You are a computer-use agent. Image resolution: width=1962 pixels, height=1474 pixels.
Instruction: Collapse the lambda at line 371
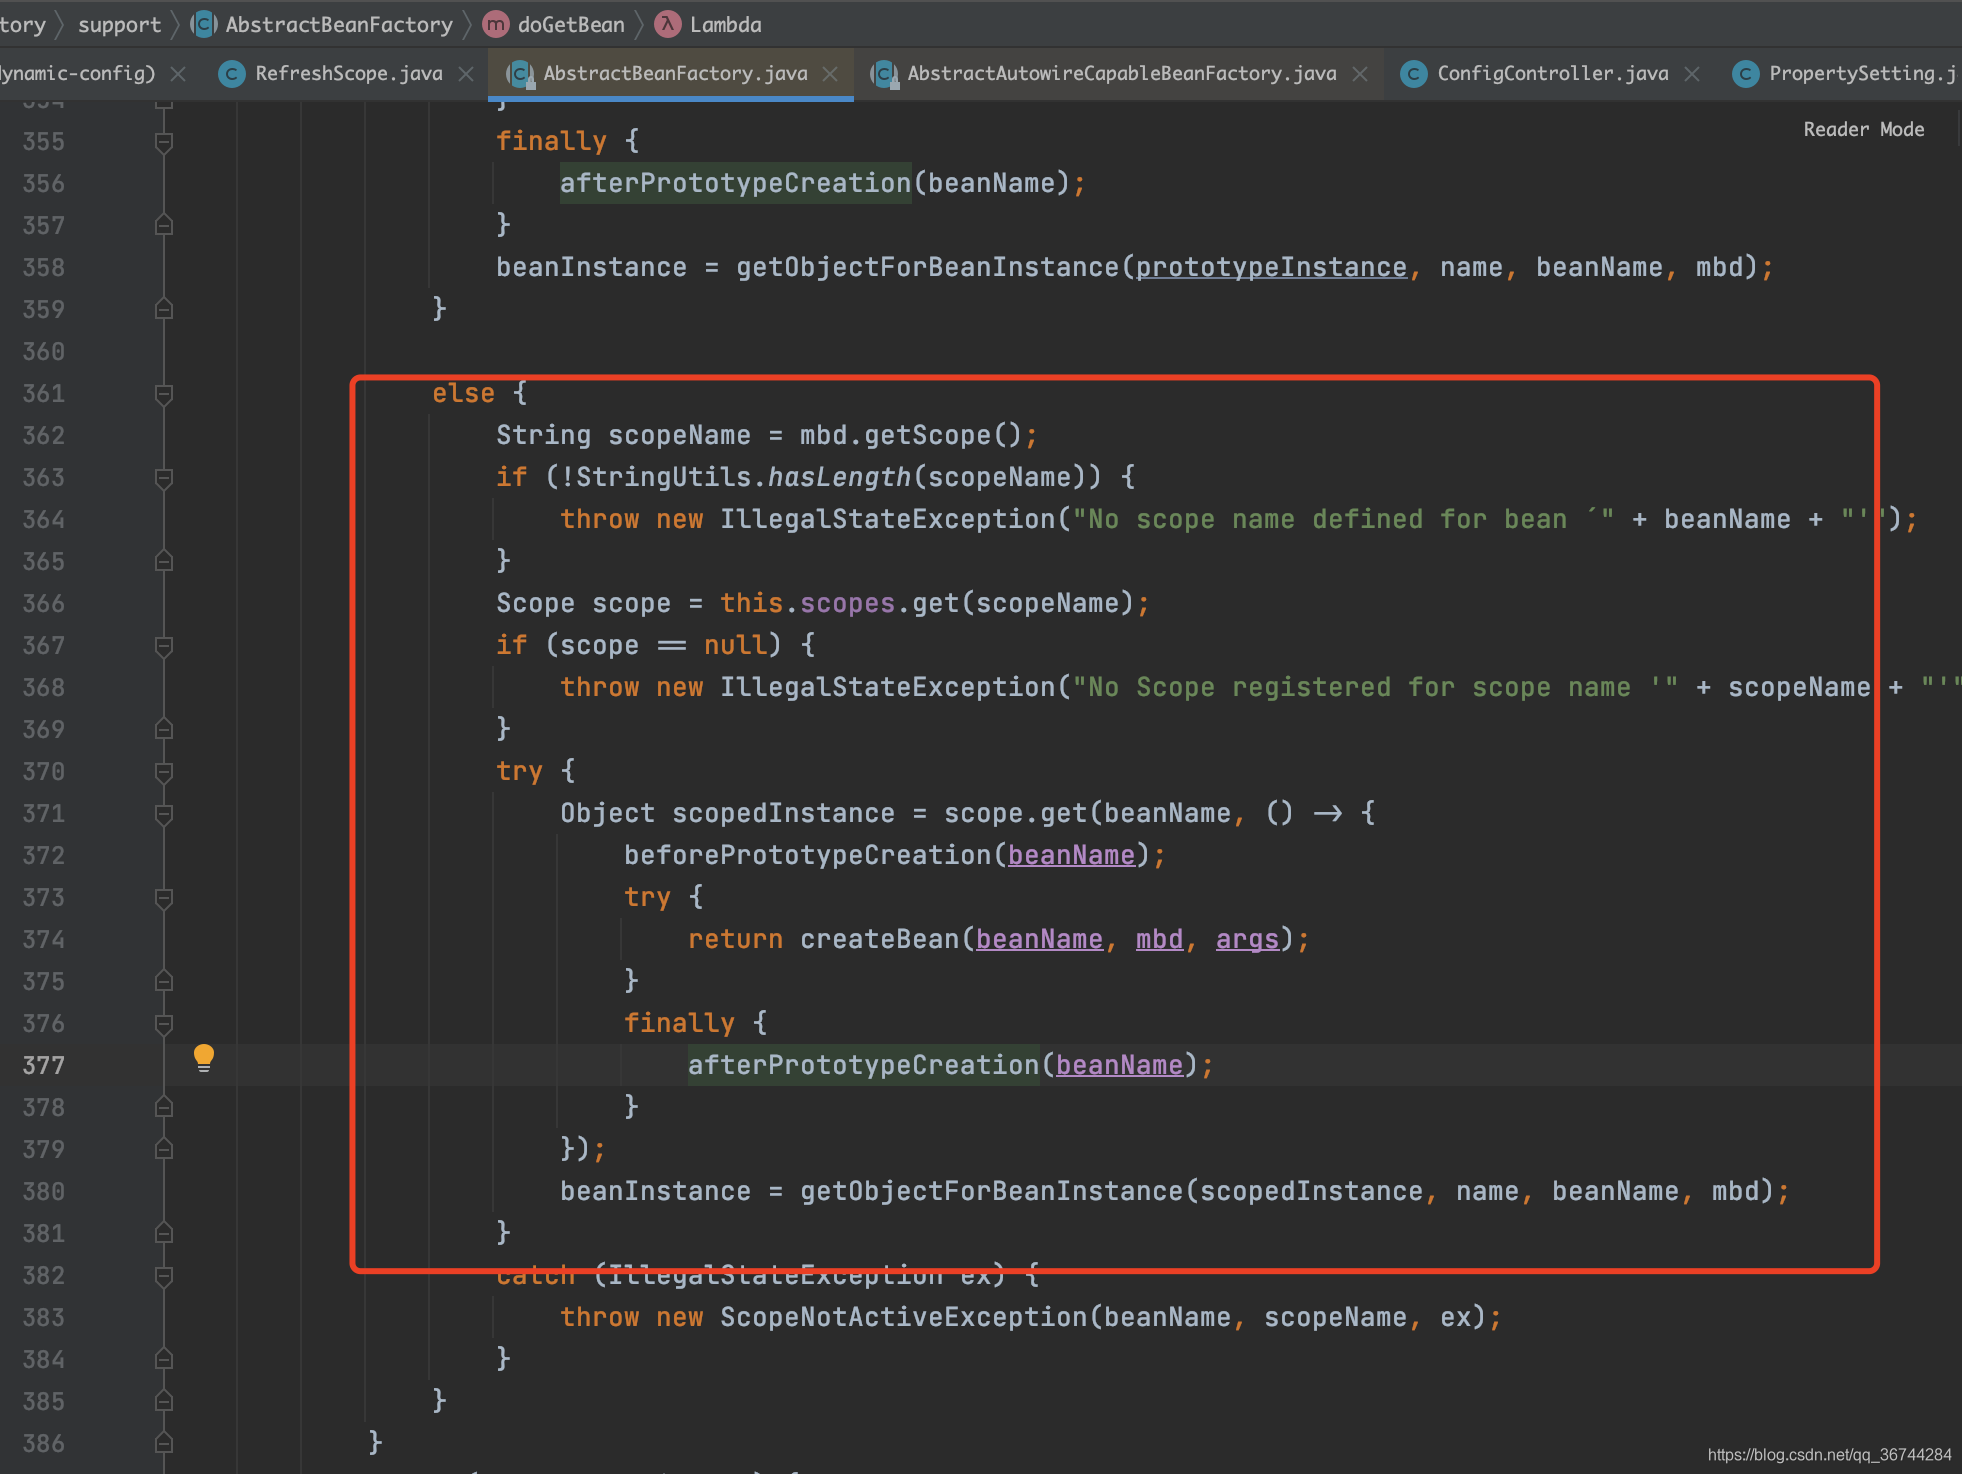pyautogui.click(x=164, y=814)
